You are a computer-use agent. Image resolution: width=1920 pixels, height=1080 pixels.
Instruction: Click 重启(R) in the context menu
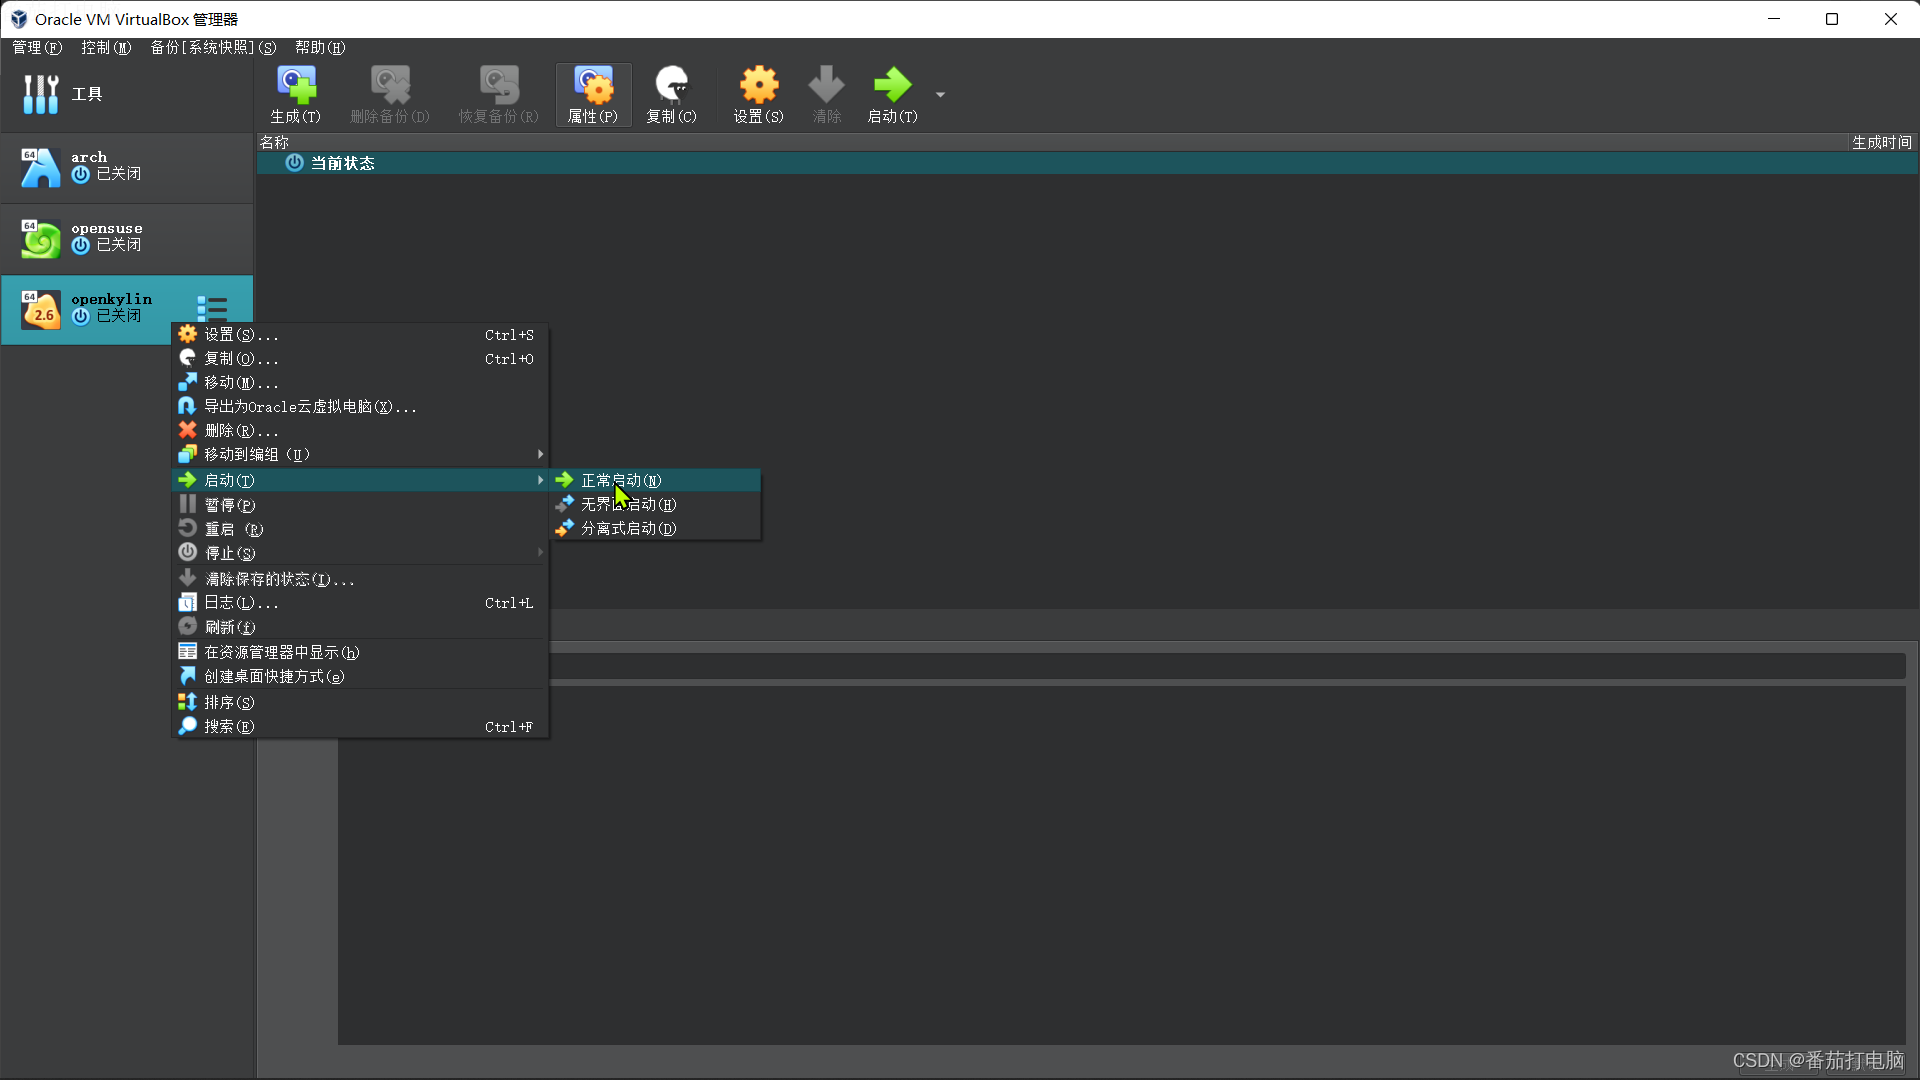click(360, 529)
